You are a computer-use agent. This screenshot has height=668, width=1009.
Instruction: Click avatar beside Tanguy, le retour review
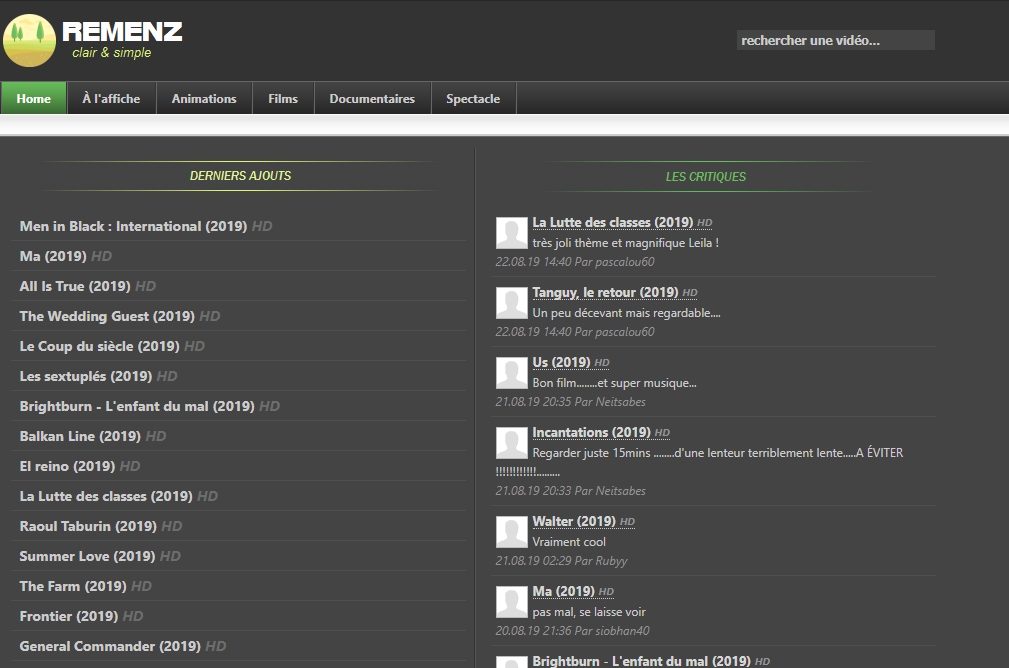coord(512,302)
